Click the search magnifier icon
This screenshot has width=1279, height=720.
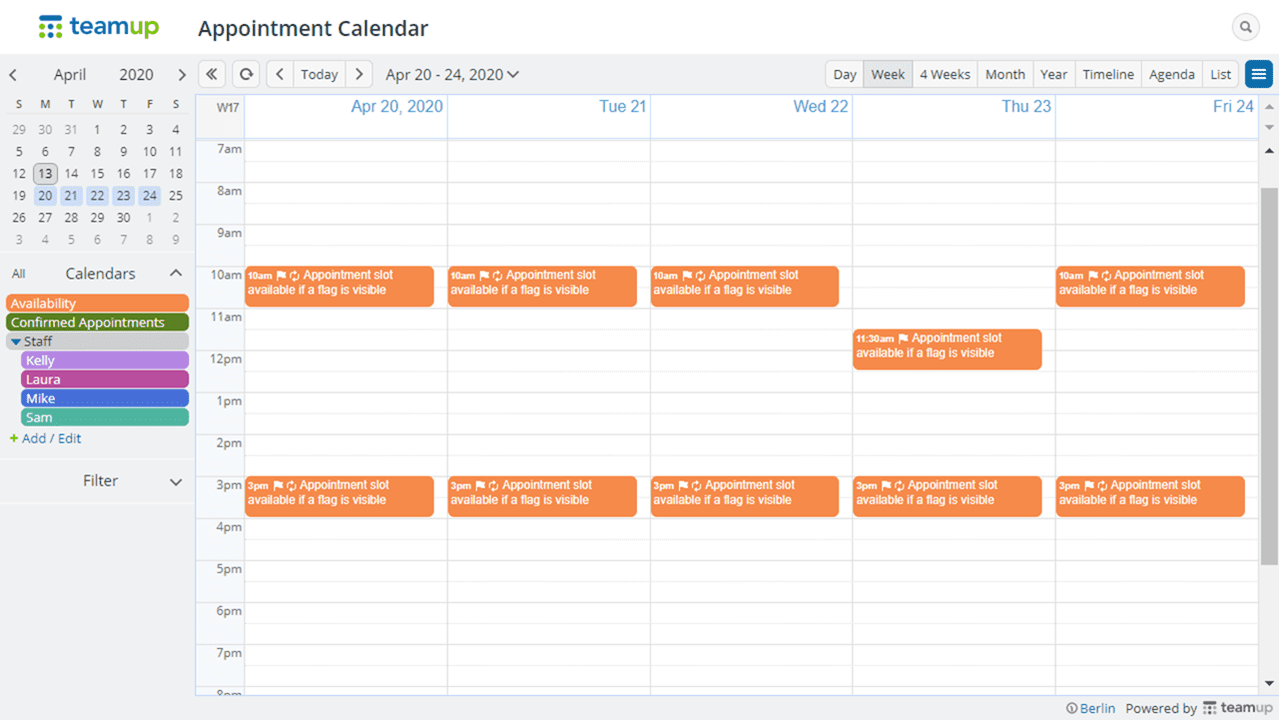pos(1245,28)
